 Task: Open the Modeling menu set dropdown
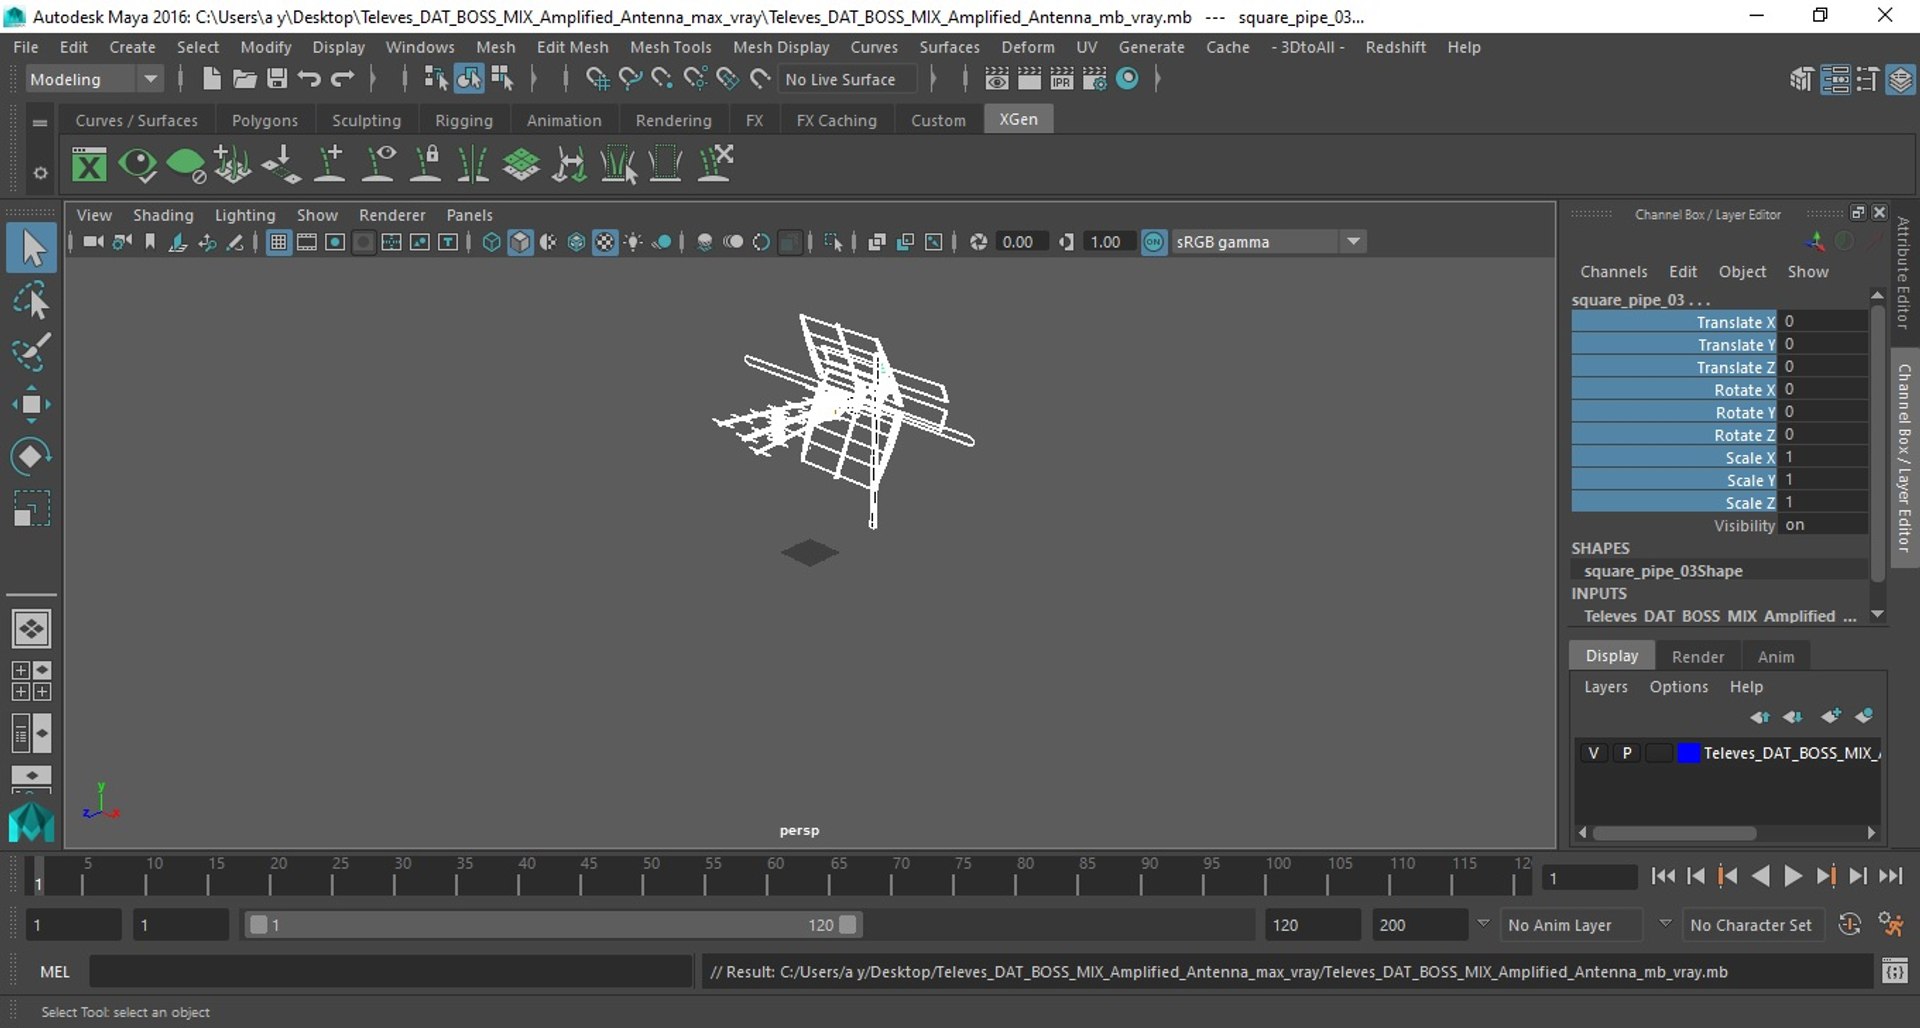tap(94, 79)
